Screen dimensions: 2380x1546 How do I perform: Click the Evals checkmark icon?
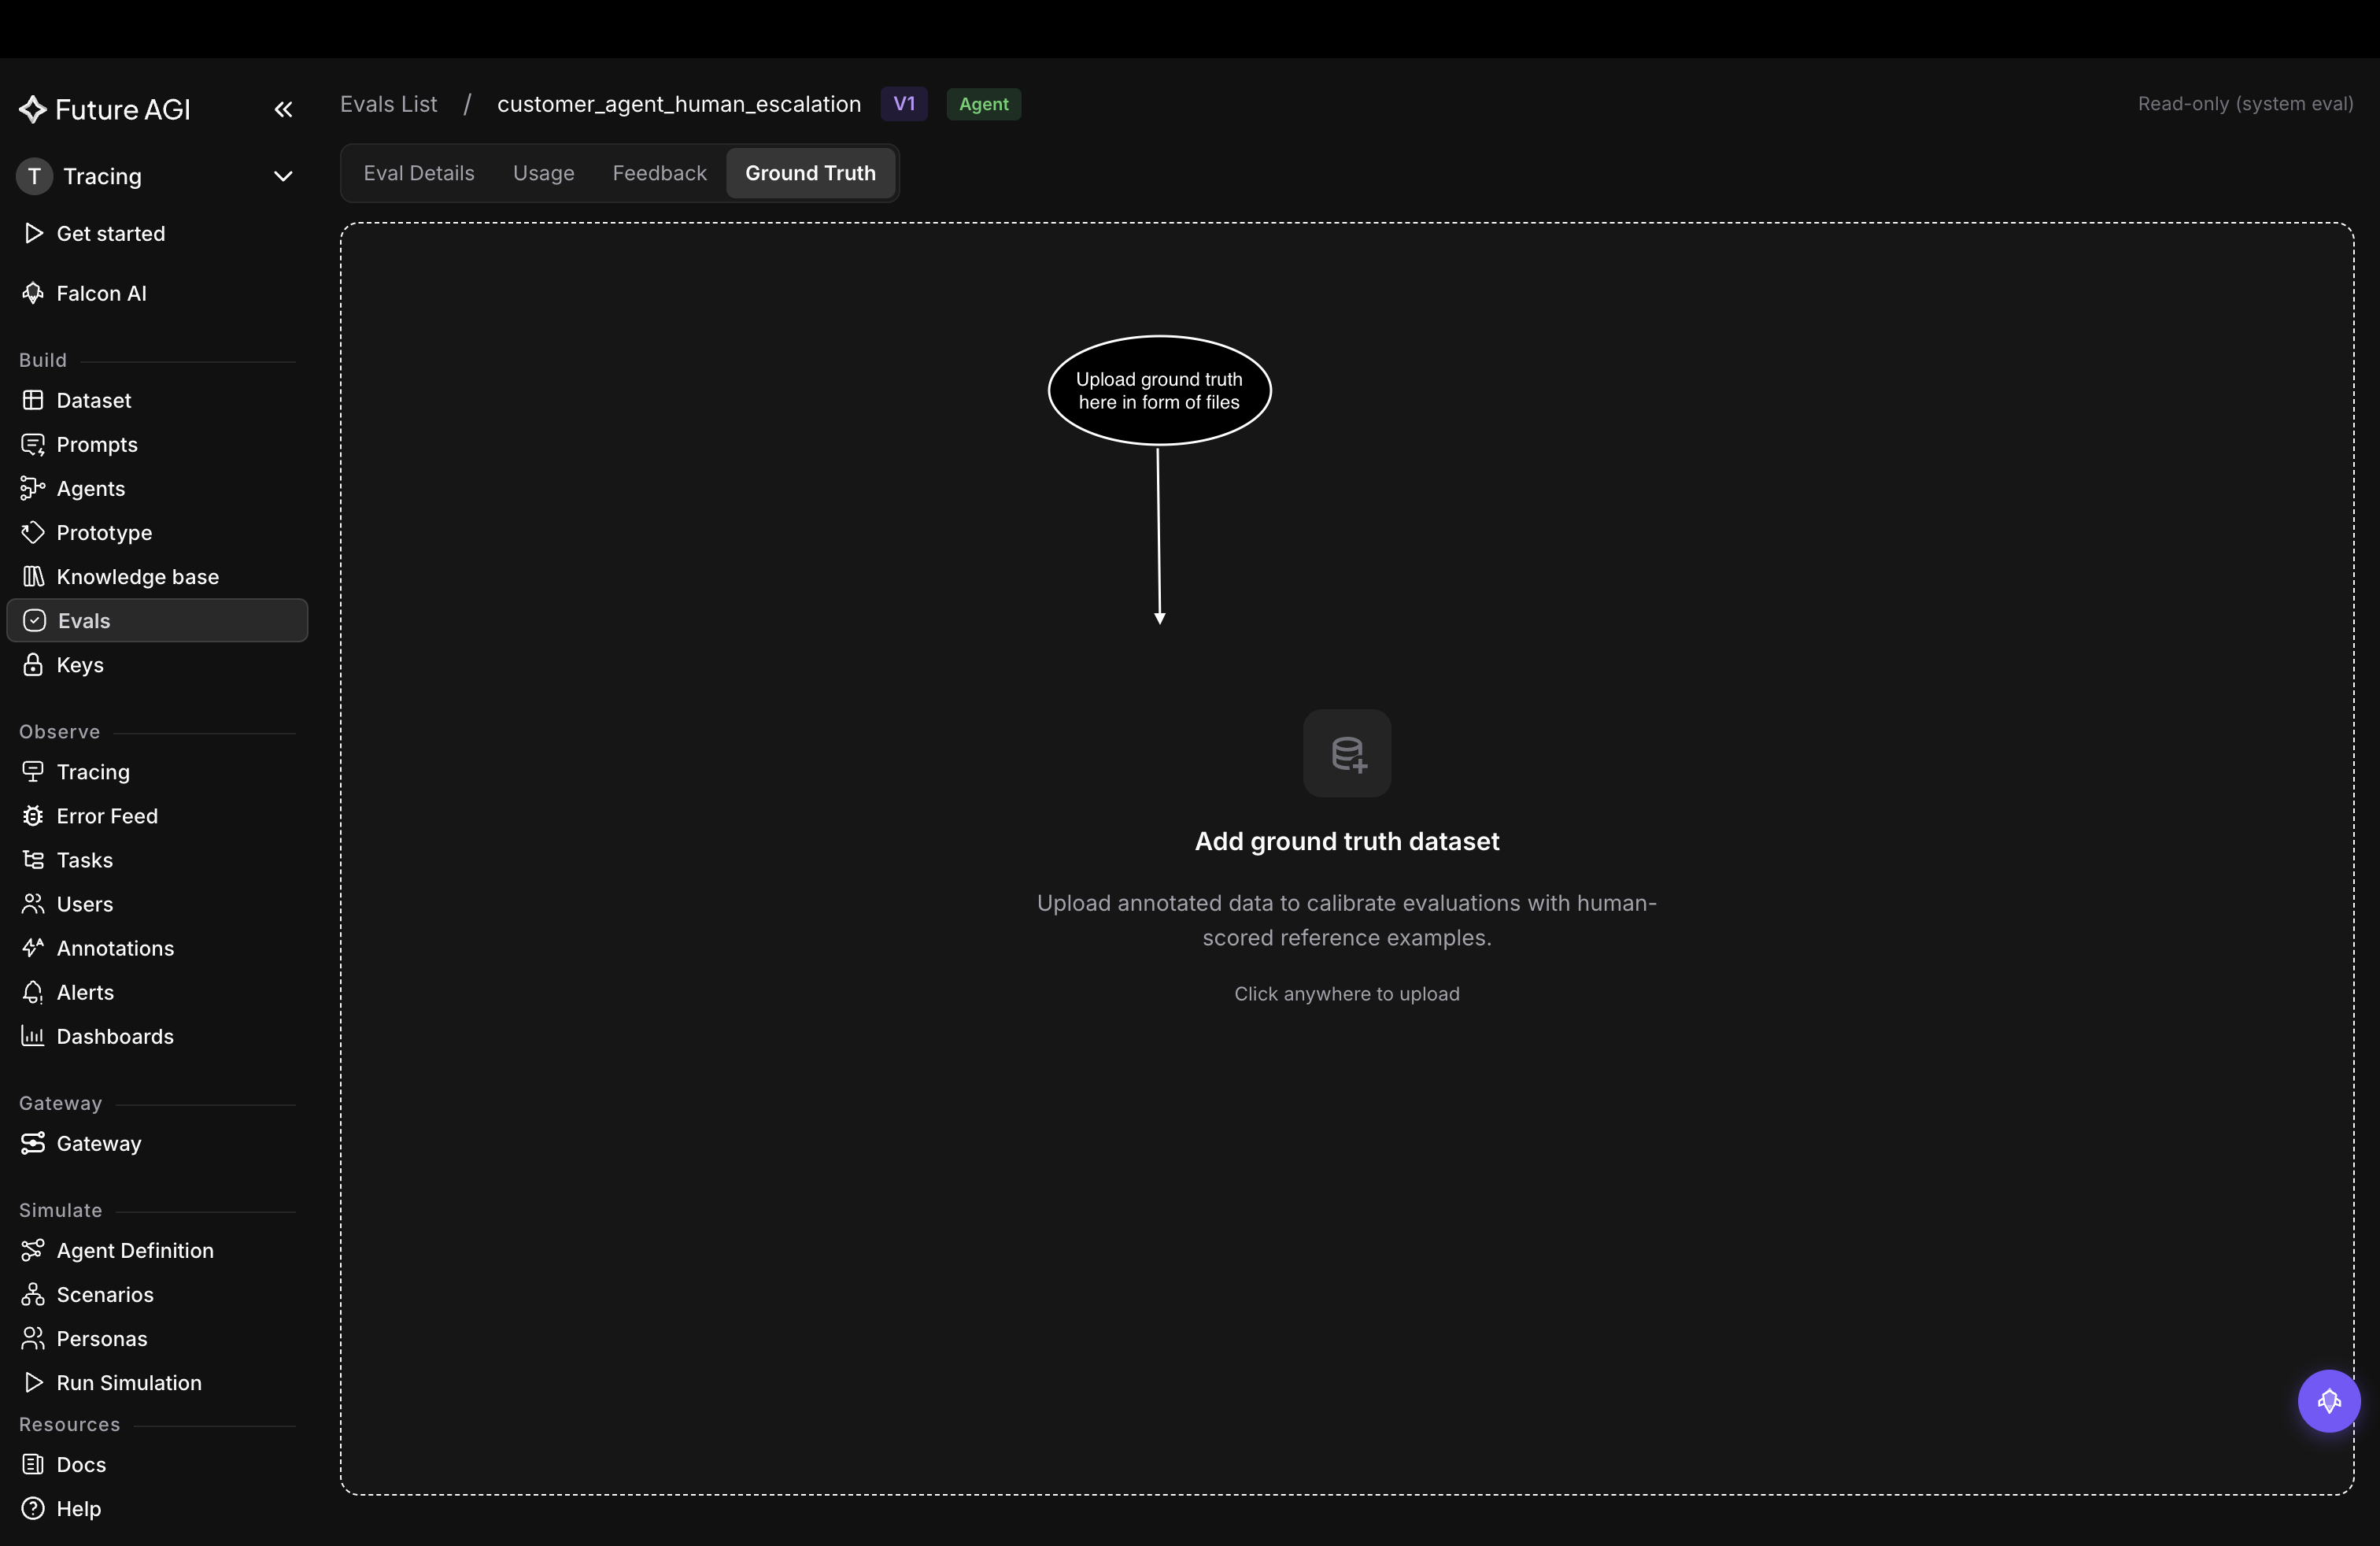34,621
